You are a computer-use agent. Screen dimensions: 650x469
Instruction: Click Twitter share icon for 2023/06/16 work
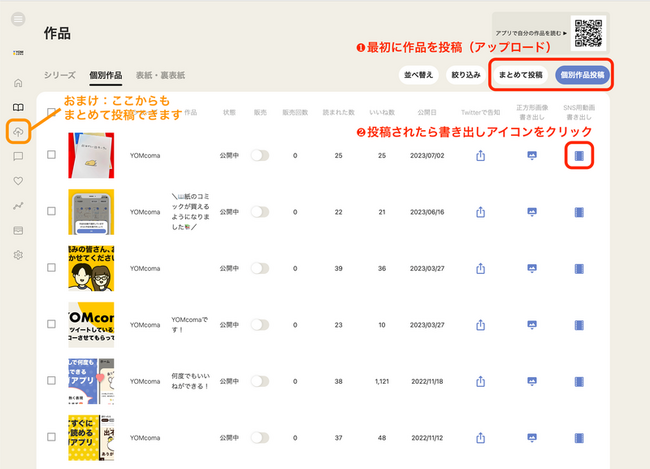coord(480,212)
